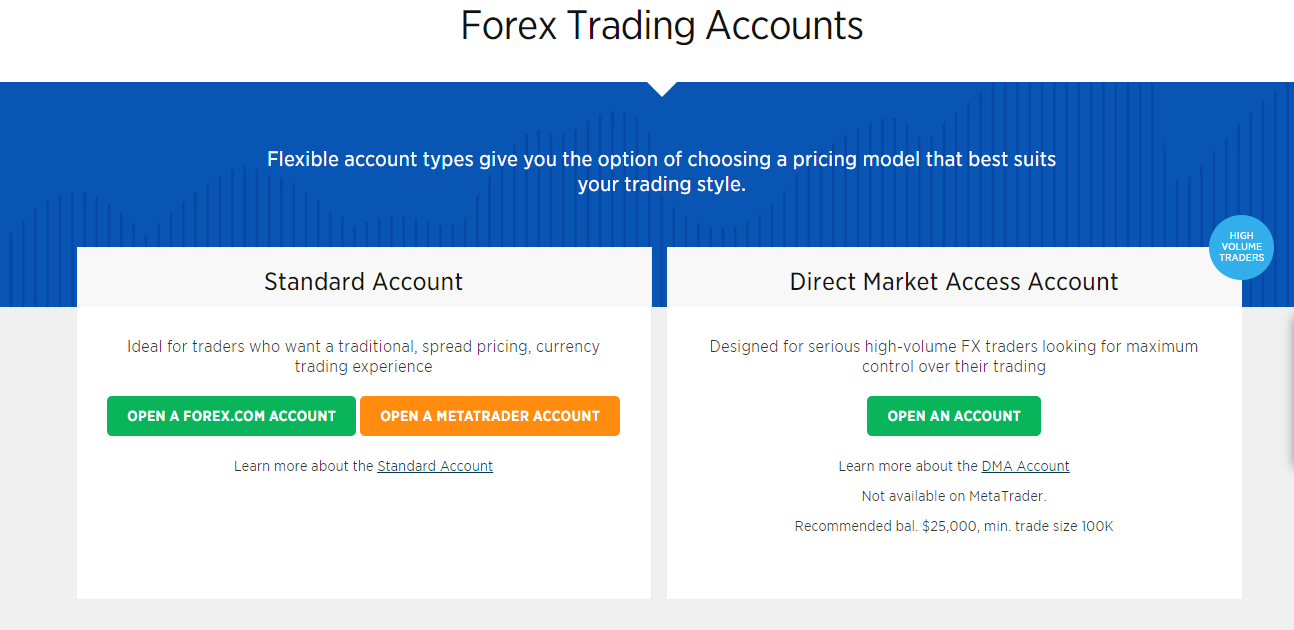Image resolution: width=1294 pixels, height=630 pixels.
Task: Select the Direct Market Access Account header
Action: pyautogui.click(x=953, y=281)
